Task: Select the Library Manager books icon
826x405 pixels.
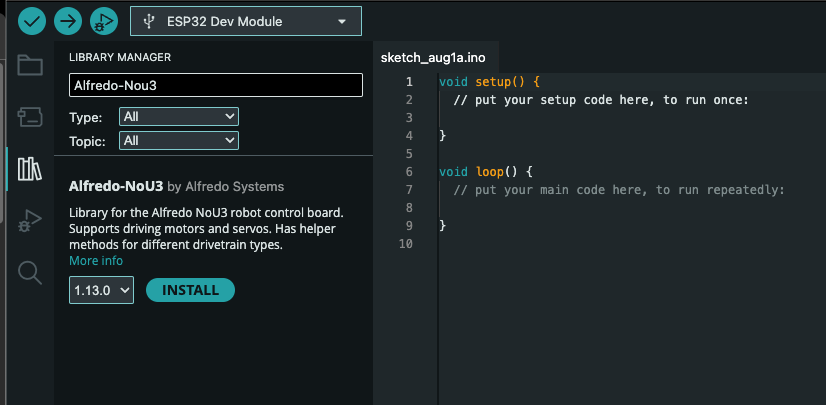Action: pyautogui.click(x=30, y=169)
